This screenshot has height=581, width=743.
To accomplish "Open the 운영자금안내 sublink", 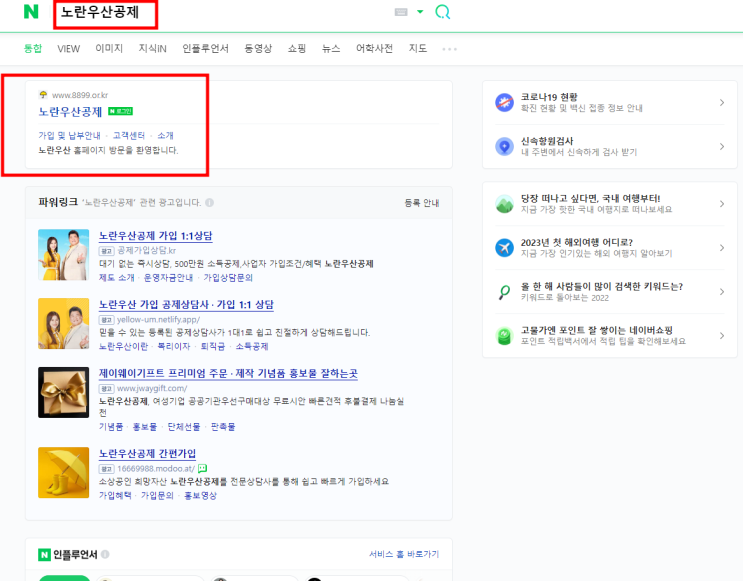I will [x=168, y=278].
